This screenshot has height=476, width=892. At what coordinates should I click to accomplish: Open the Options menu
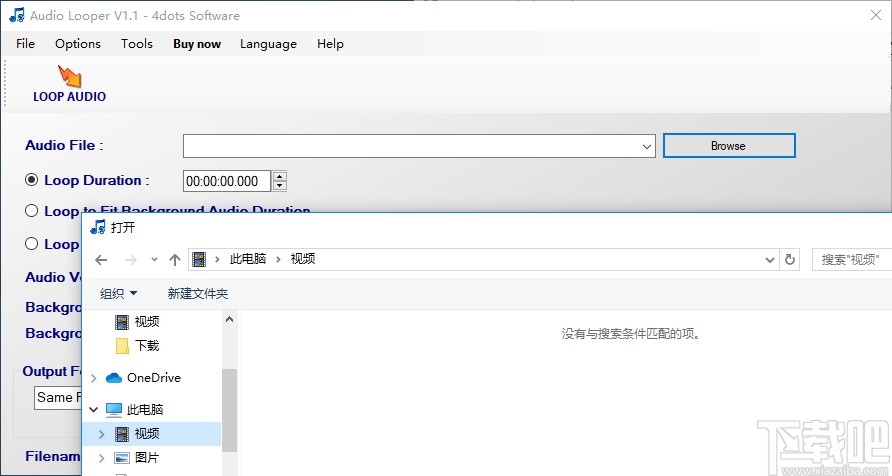tap(78, 44)
